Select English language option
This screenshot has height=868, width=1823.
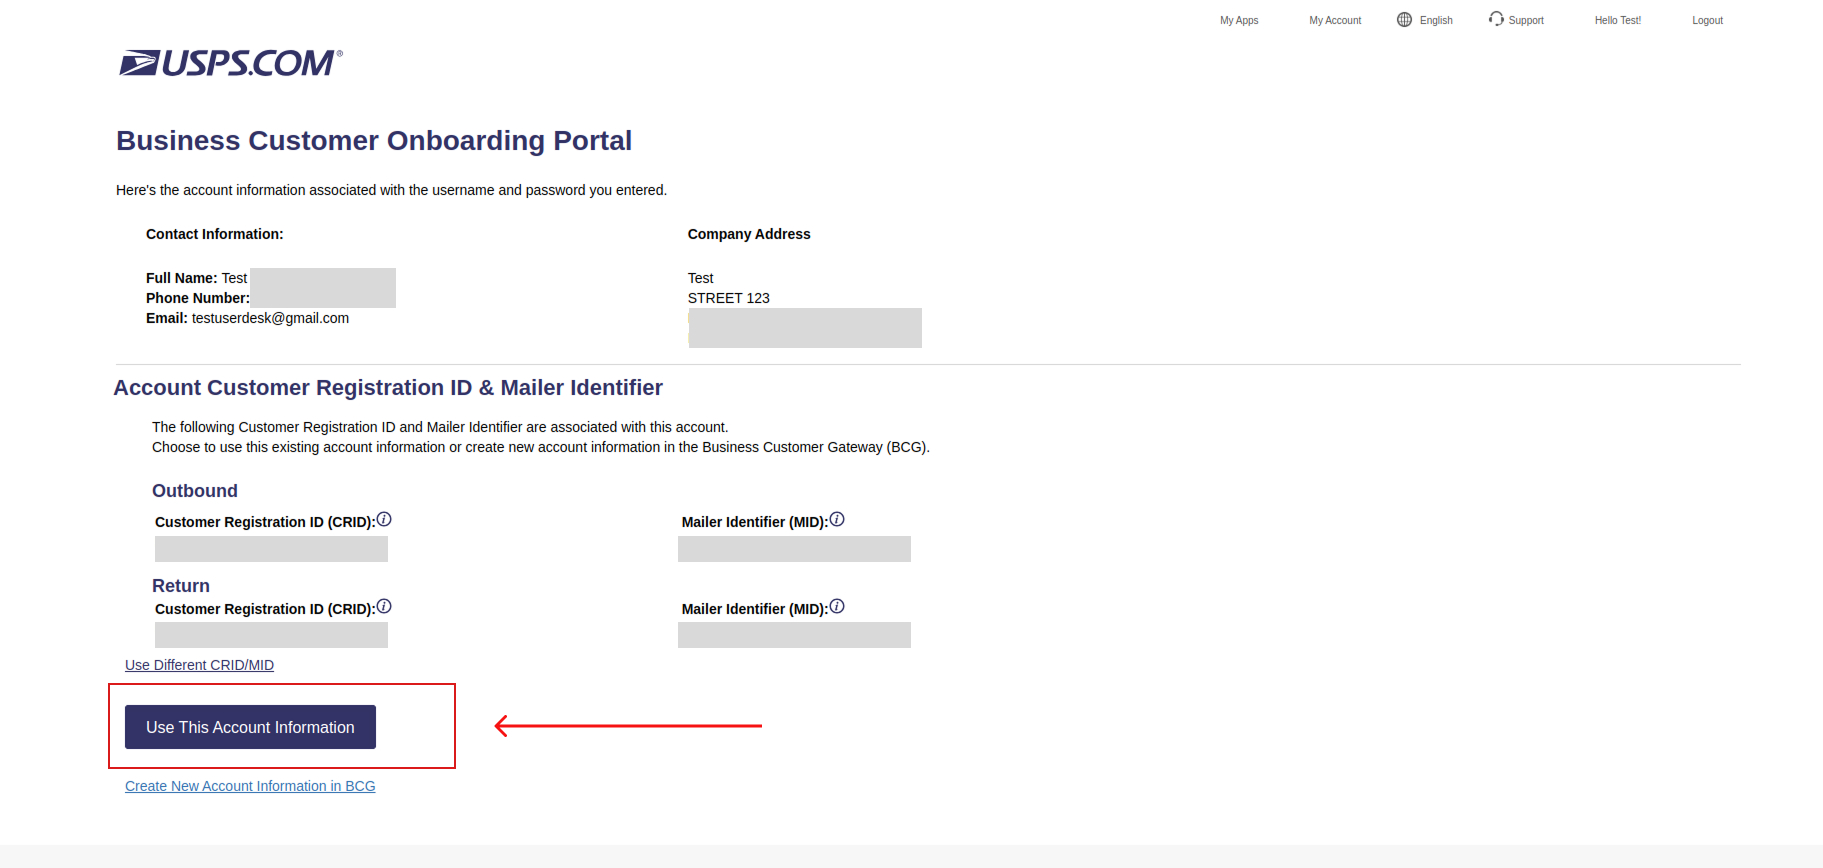(x=1436, y=20)
